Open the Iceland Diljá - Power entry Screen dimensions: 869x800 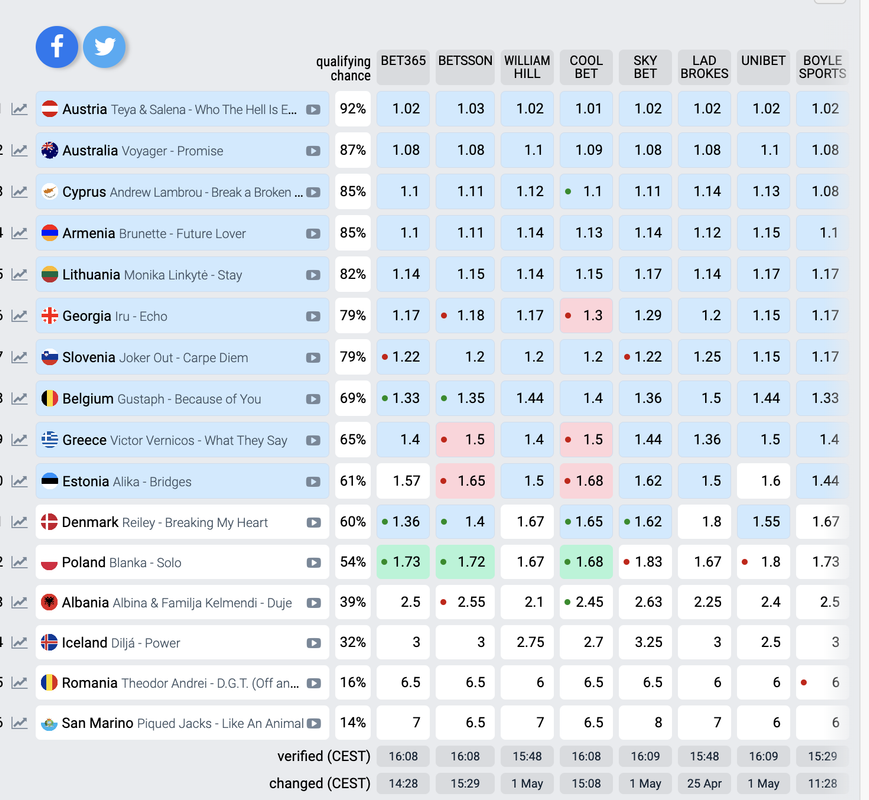coord(182,643)
